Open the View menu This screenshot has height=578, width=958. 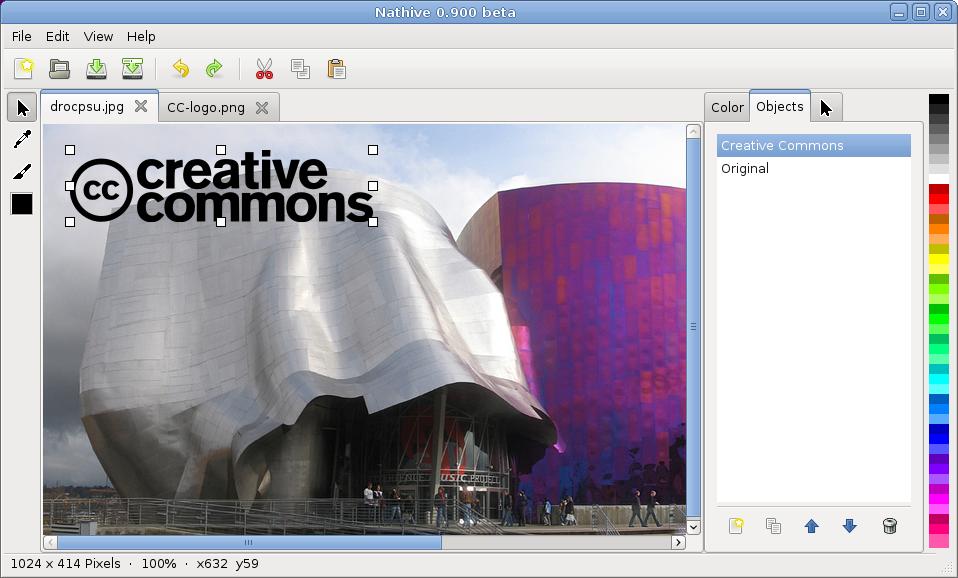(98, 37)
